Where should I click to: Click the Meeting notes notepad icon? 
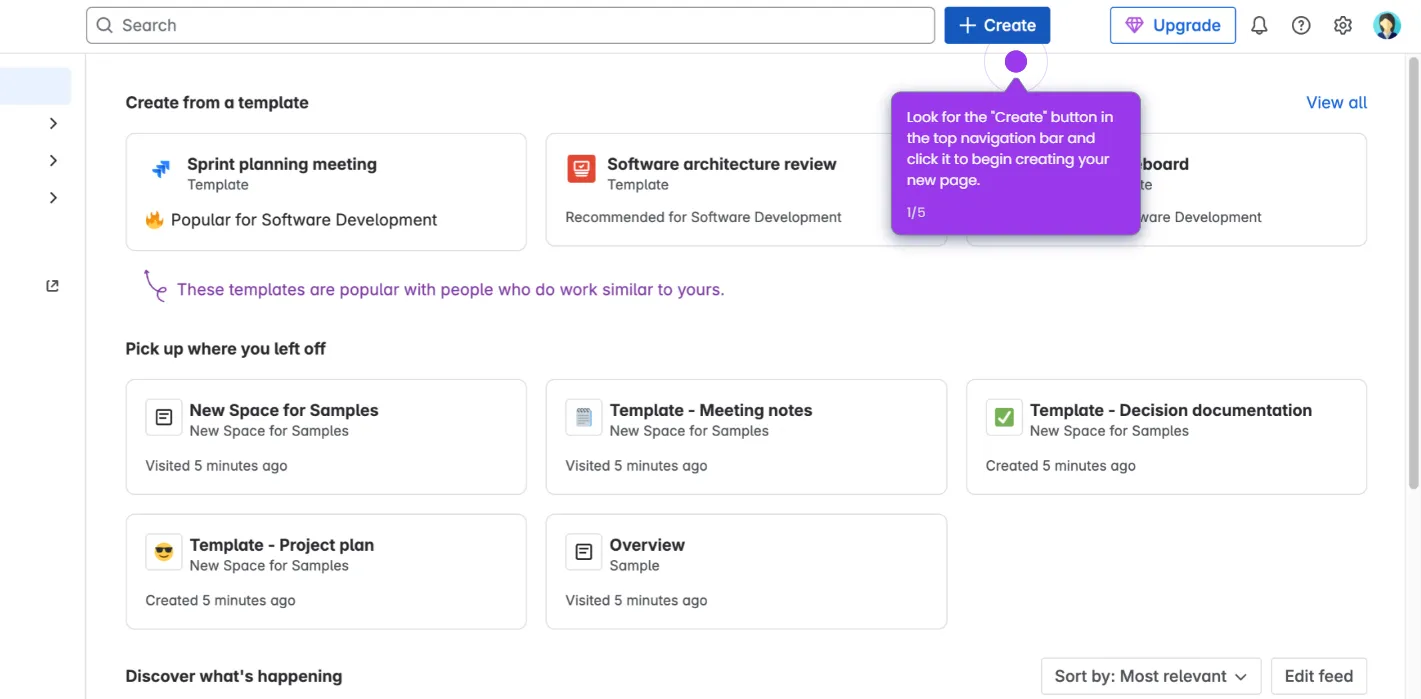coord(584,417)
